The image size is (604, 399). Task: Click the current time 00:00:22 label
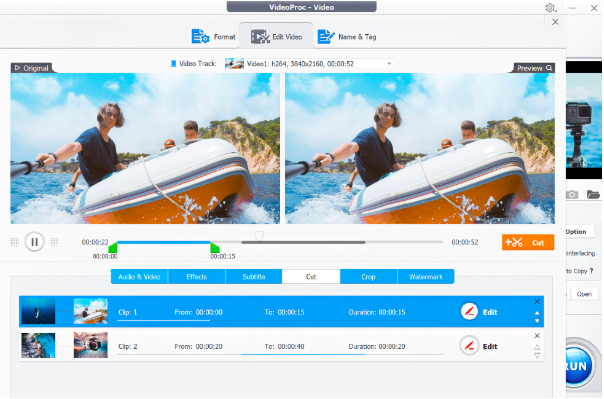pos(95,242)
